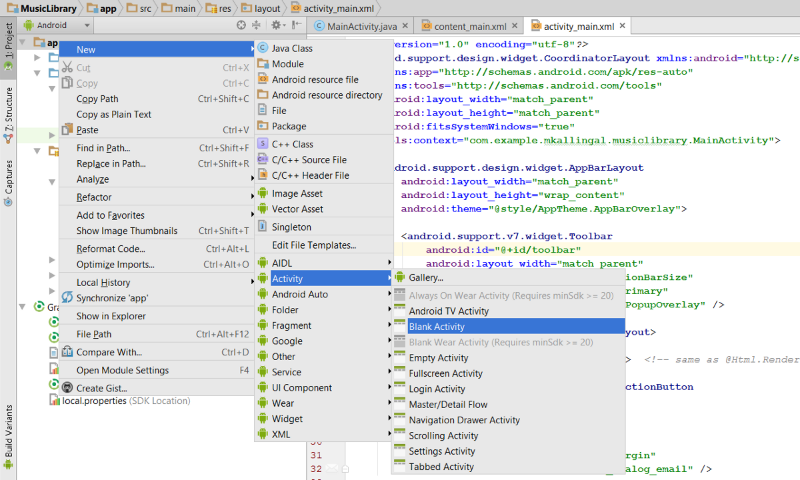Select Package in New submenu

click(324, 126)
